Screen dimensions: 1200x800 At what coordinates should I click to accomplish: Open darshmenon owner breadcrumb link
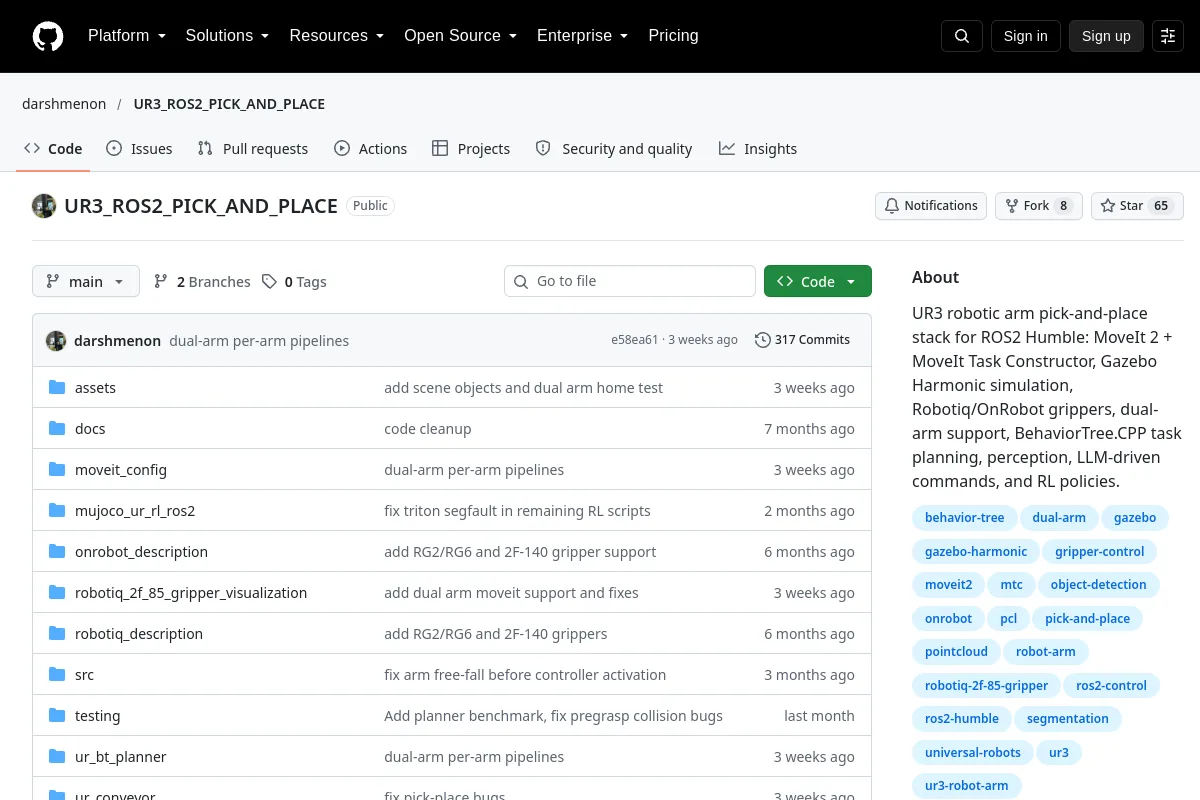[x=64, y=104]
